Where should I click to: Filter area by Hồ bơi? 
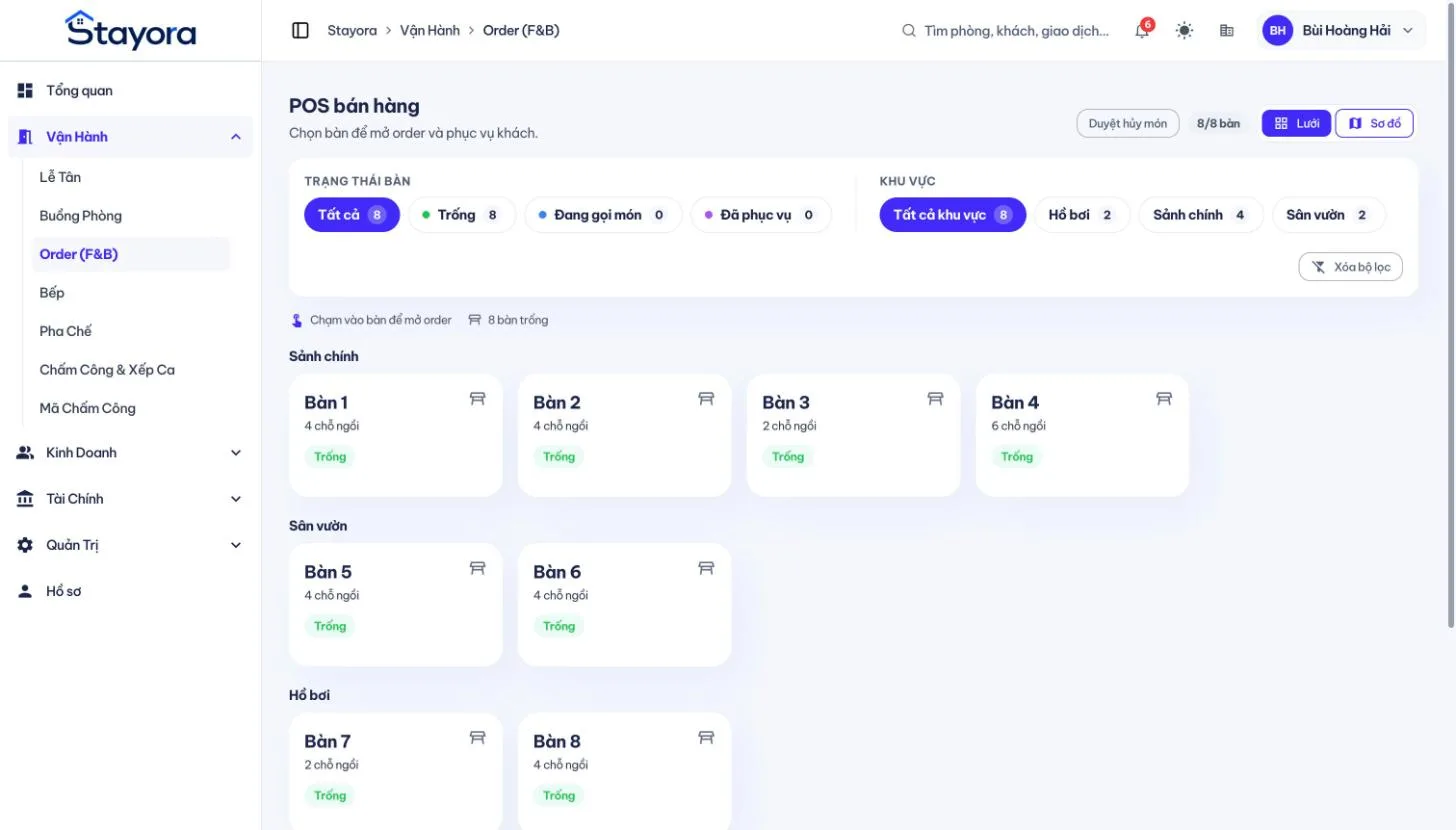click(1082, 215)
